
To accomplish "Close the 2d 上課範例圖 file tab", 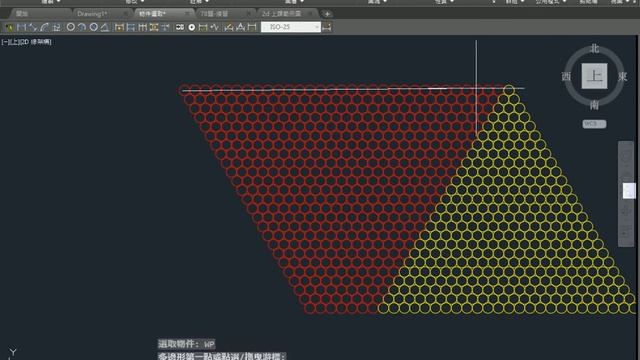I will point(311,14).
